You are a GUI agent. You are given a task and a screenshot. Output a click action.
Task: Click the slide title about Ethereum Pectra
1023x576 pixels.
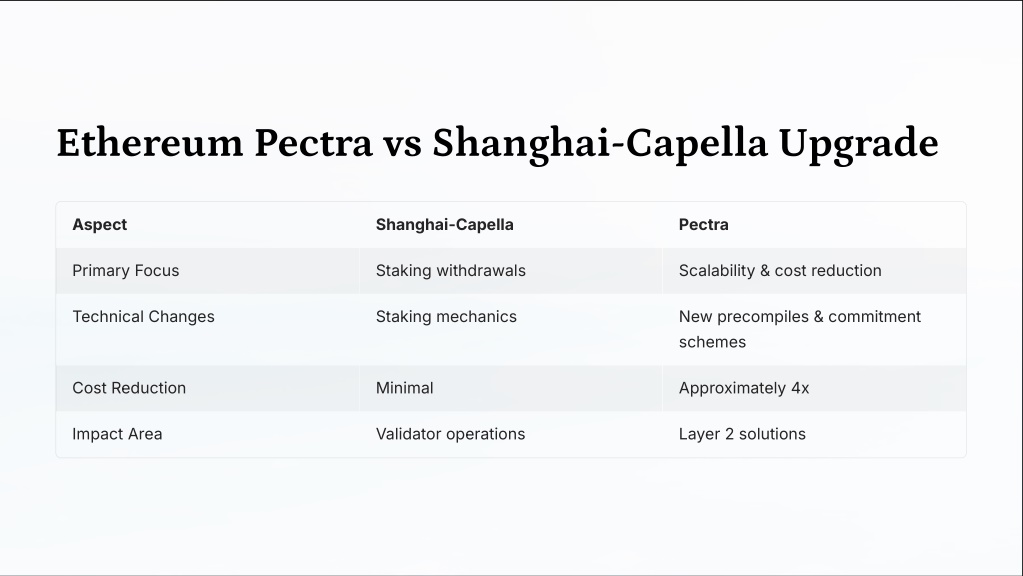pyautogui.click(x=497, y=144)
